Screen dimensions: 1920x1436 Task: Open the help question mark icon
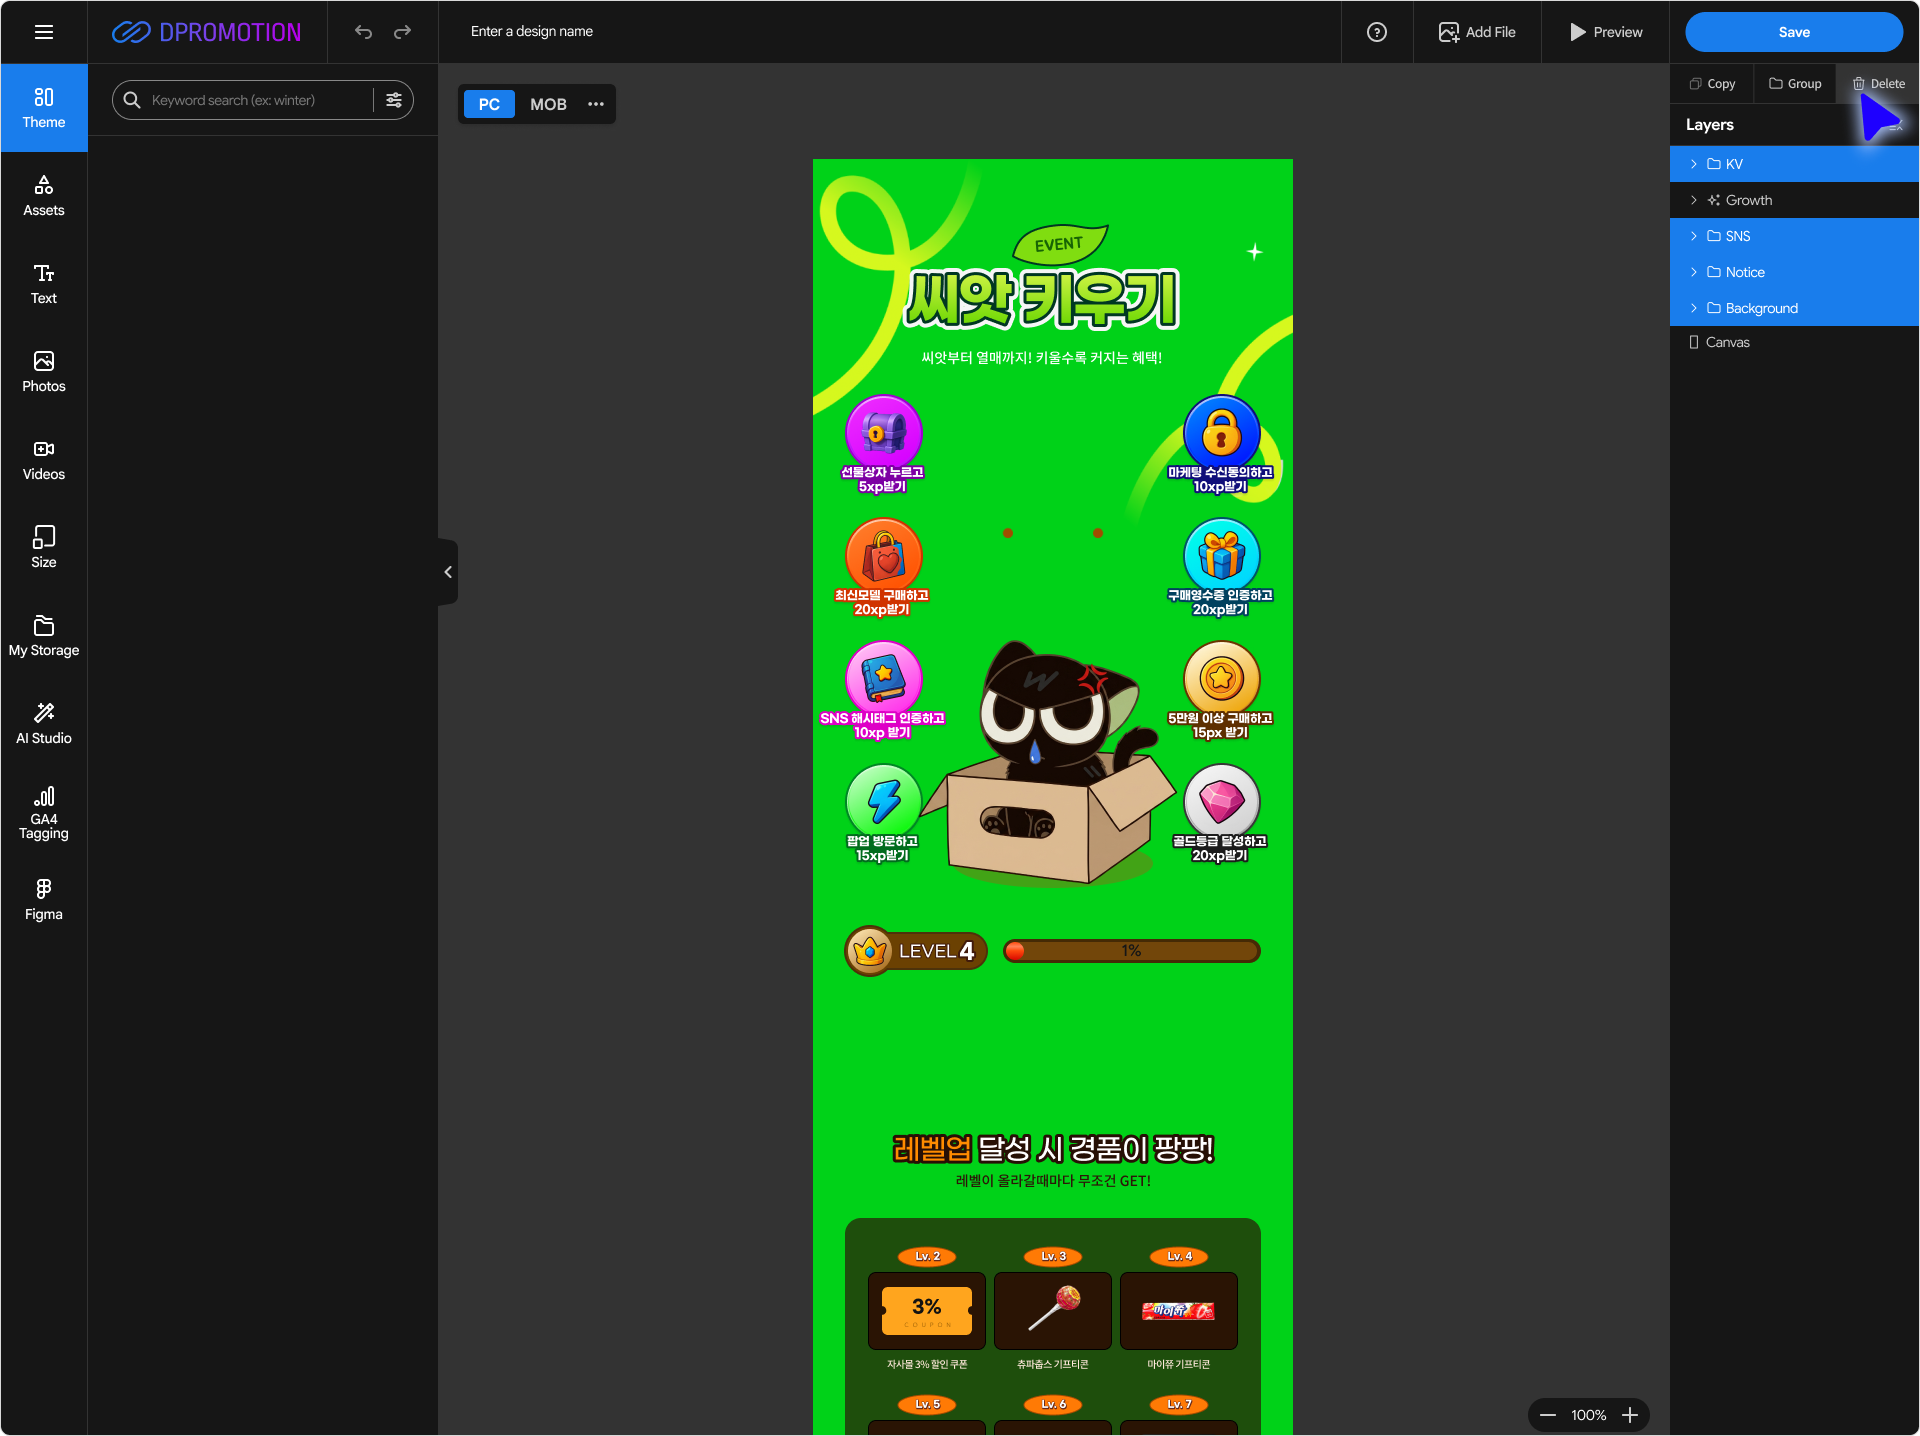pyautogui.click(x=1377, y=32)
